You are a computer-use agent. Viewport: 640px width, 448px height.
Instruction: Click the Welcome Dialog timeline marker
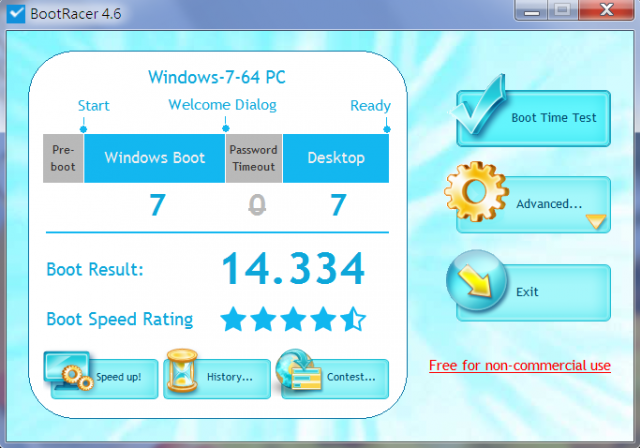tap(226, 128)
